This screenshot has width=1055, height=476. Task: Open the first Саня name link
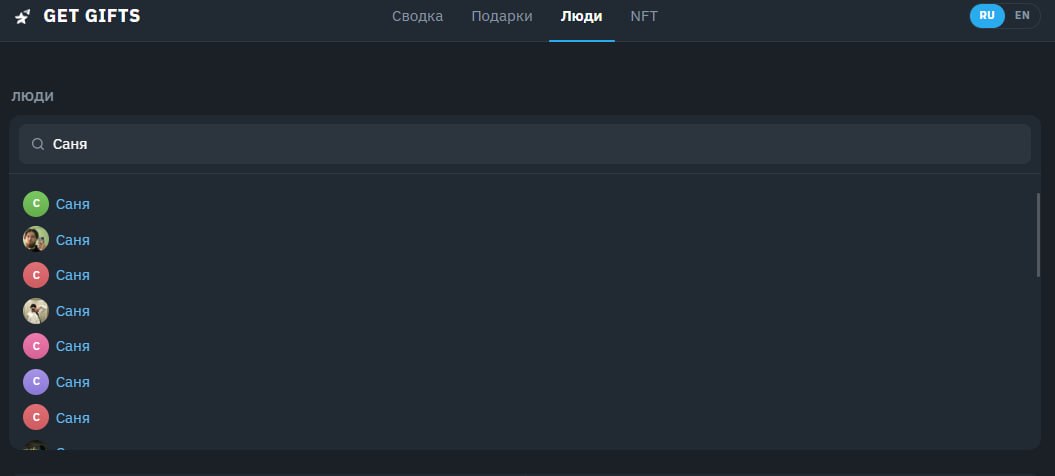[x=73, y=204]
